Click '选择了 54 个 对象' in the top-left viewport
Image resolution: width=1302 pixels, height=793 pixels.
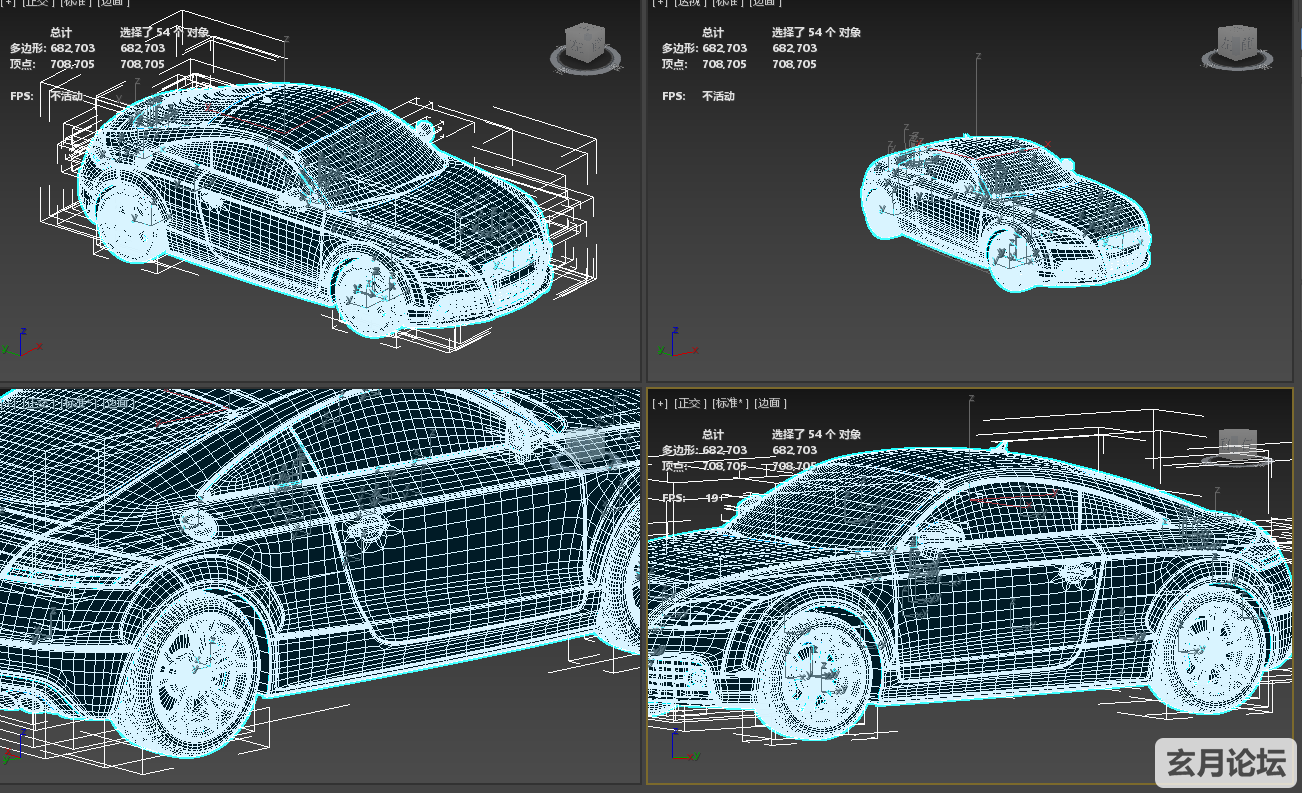(x=165, y=32)
